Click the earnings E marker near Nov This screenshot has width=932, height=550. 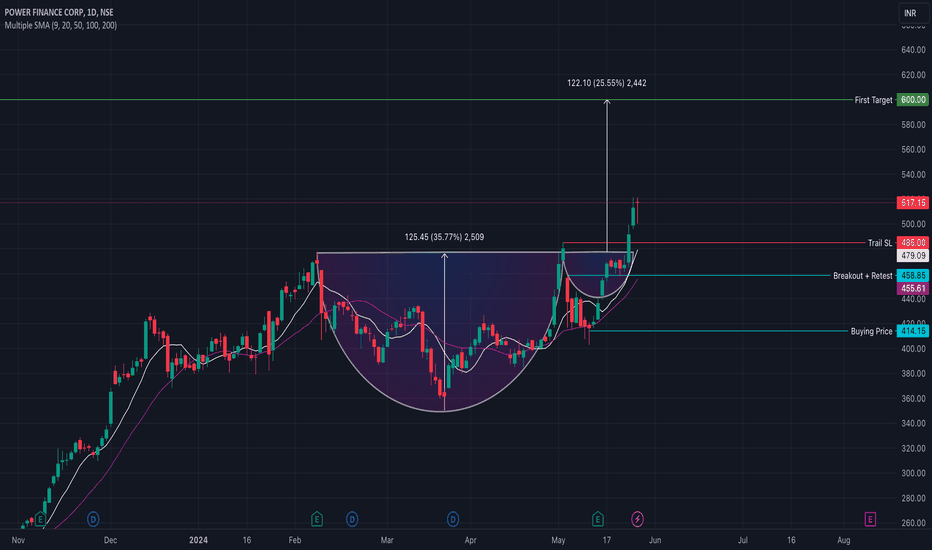pos(40,519)
